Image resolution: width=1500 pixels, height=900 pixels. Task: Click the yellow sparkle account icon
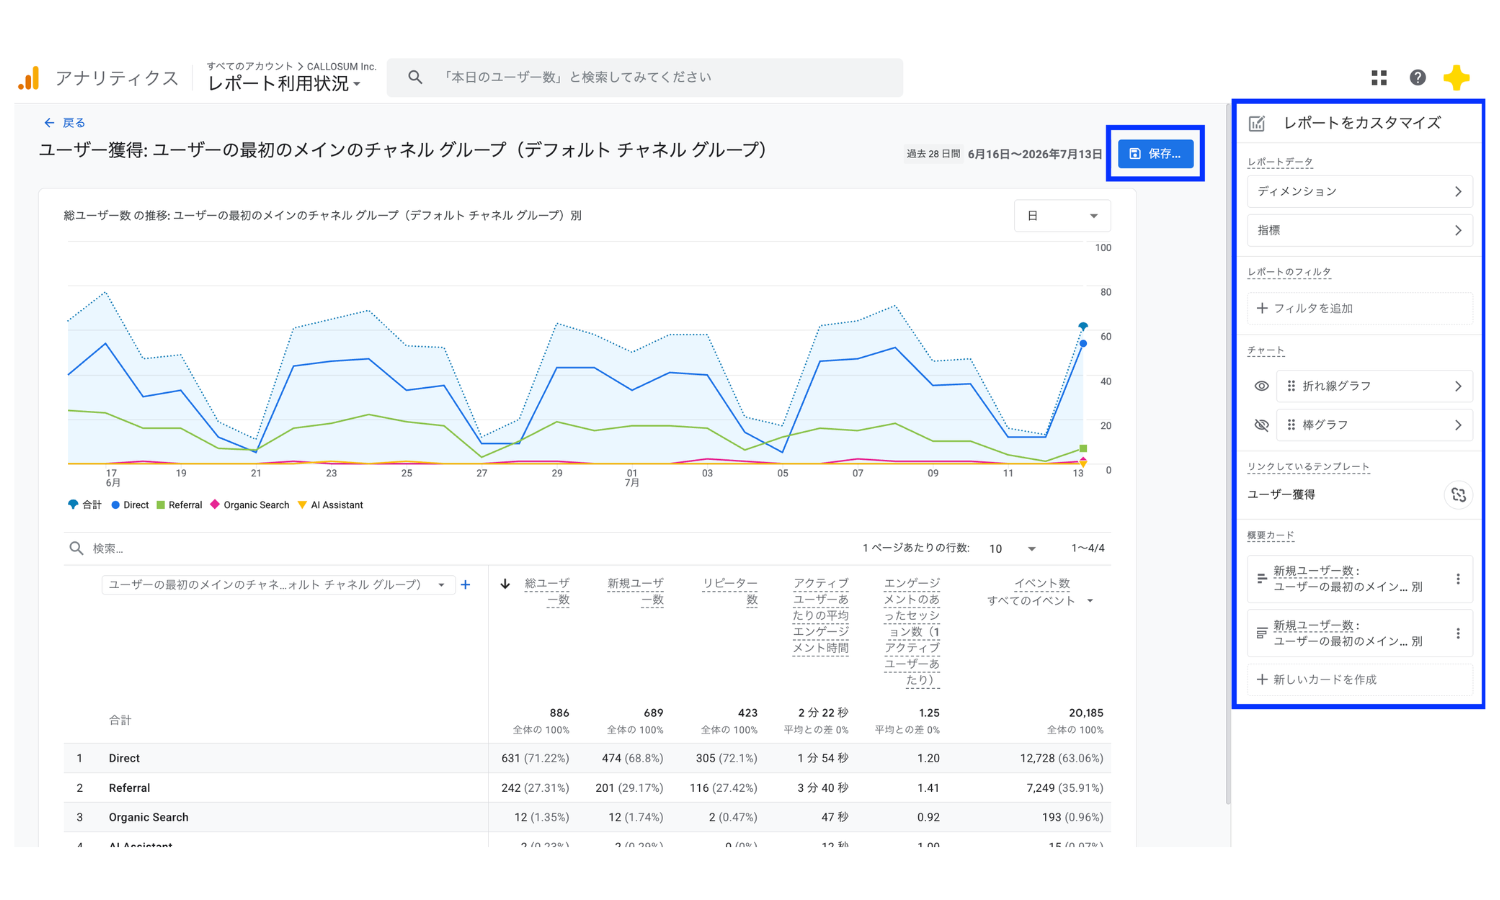(1457, 78)
